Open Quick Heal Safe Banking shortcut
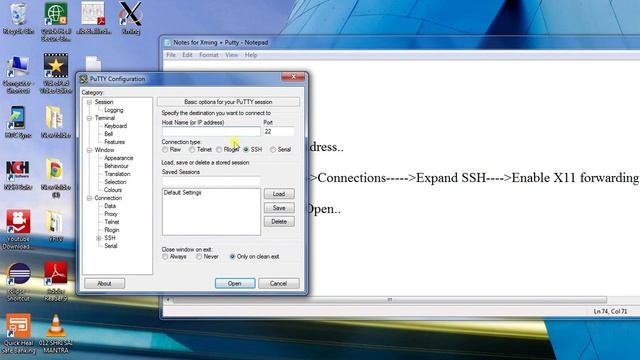 point(18,334)
